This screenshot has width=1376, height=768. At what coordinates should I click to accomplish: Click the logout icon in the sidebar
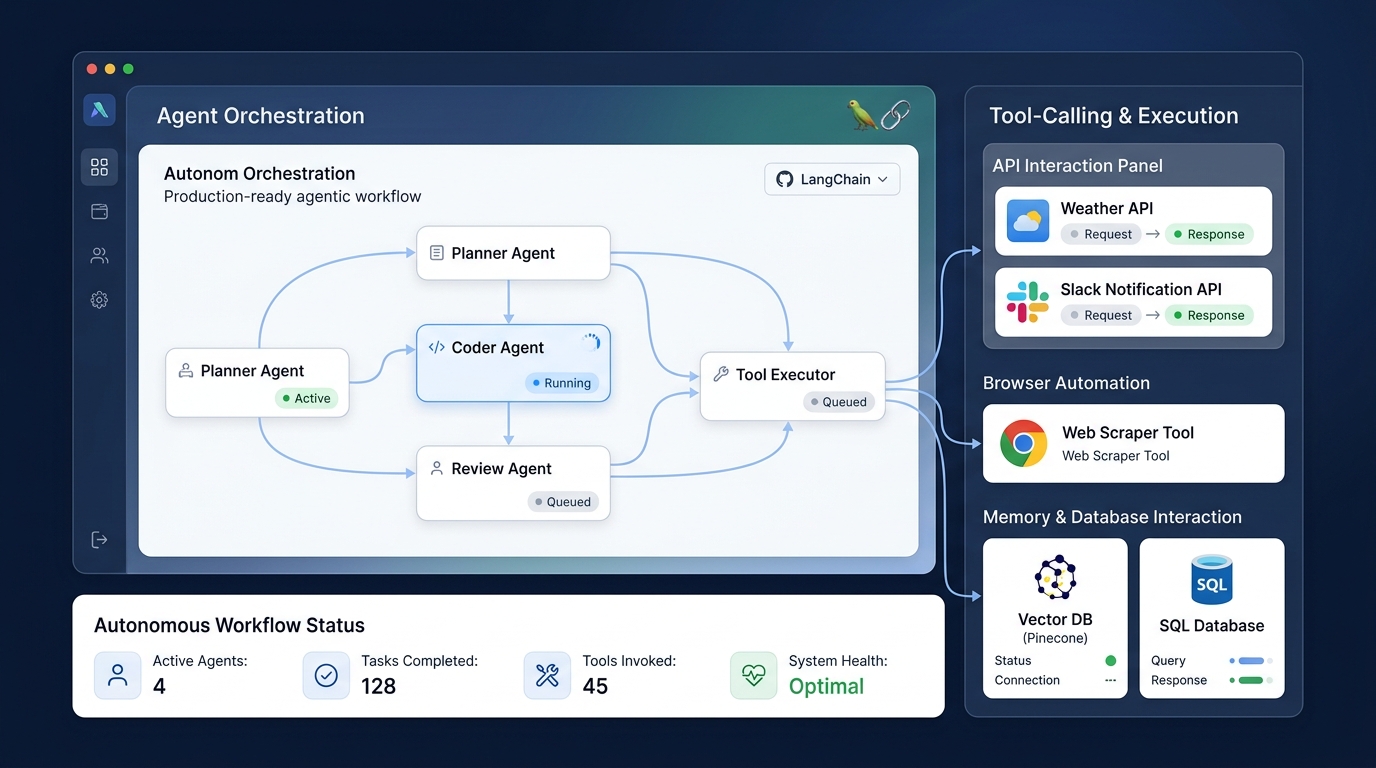click(x=99, y=540)
